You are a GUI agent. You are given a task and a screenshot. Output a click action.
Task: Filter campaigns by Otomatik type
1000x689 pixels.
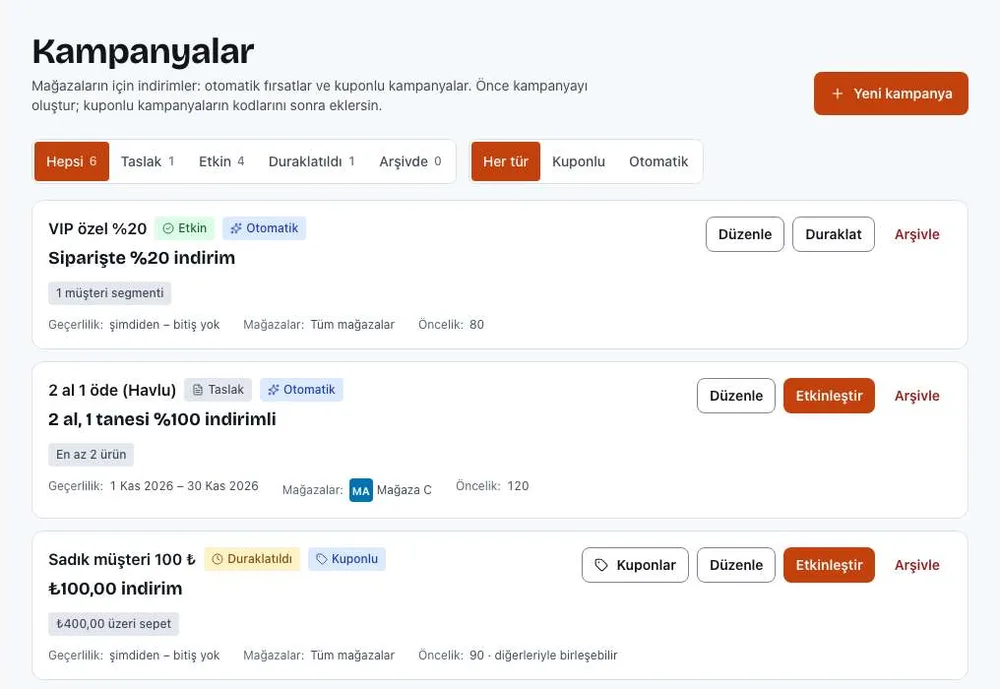[658, 161]
